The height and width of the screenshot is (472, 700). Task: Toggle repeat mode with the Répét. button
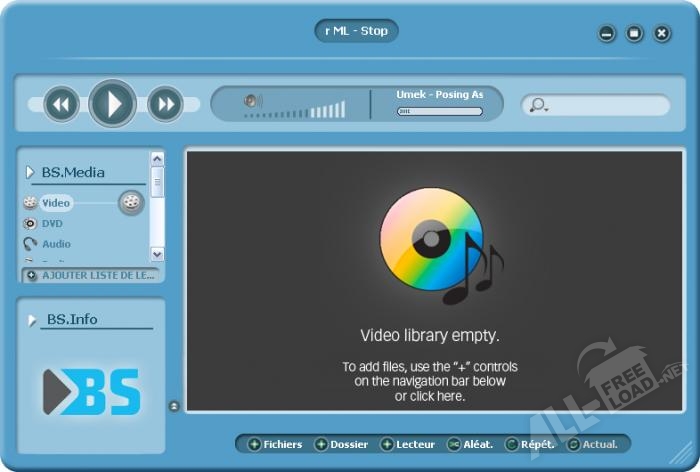tap(529, 445)
